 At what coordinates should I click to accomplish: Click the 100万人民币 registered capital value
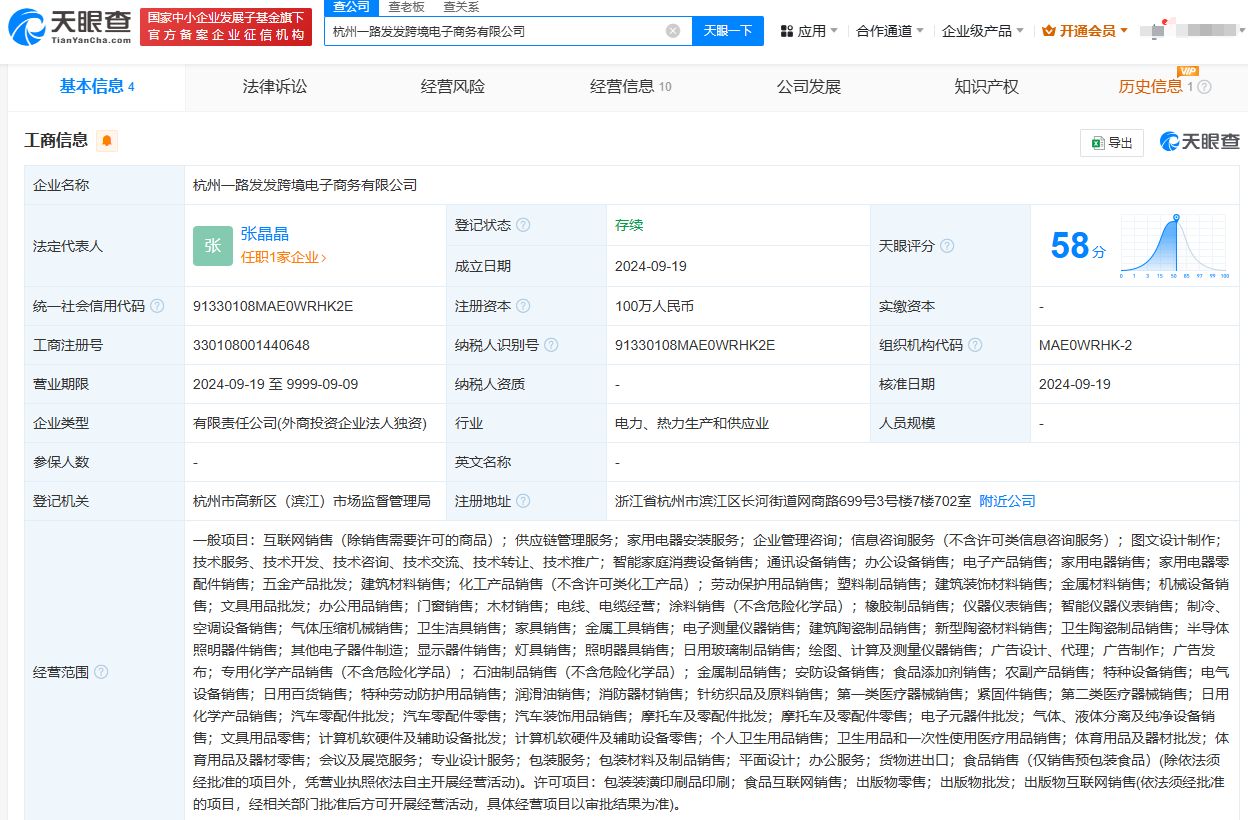[654, 306]
